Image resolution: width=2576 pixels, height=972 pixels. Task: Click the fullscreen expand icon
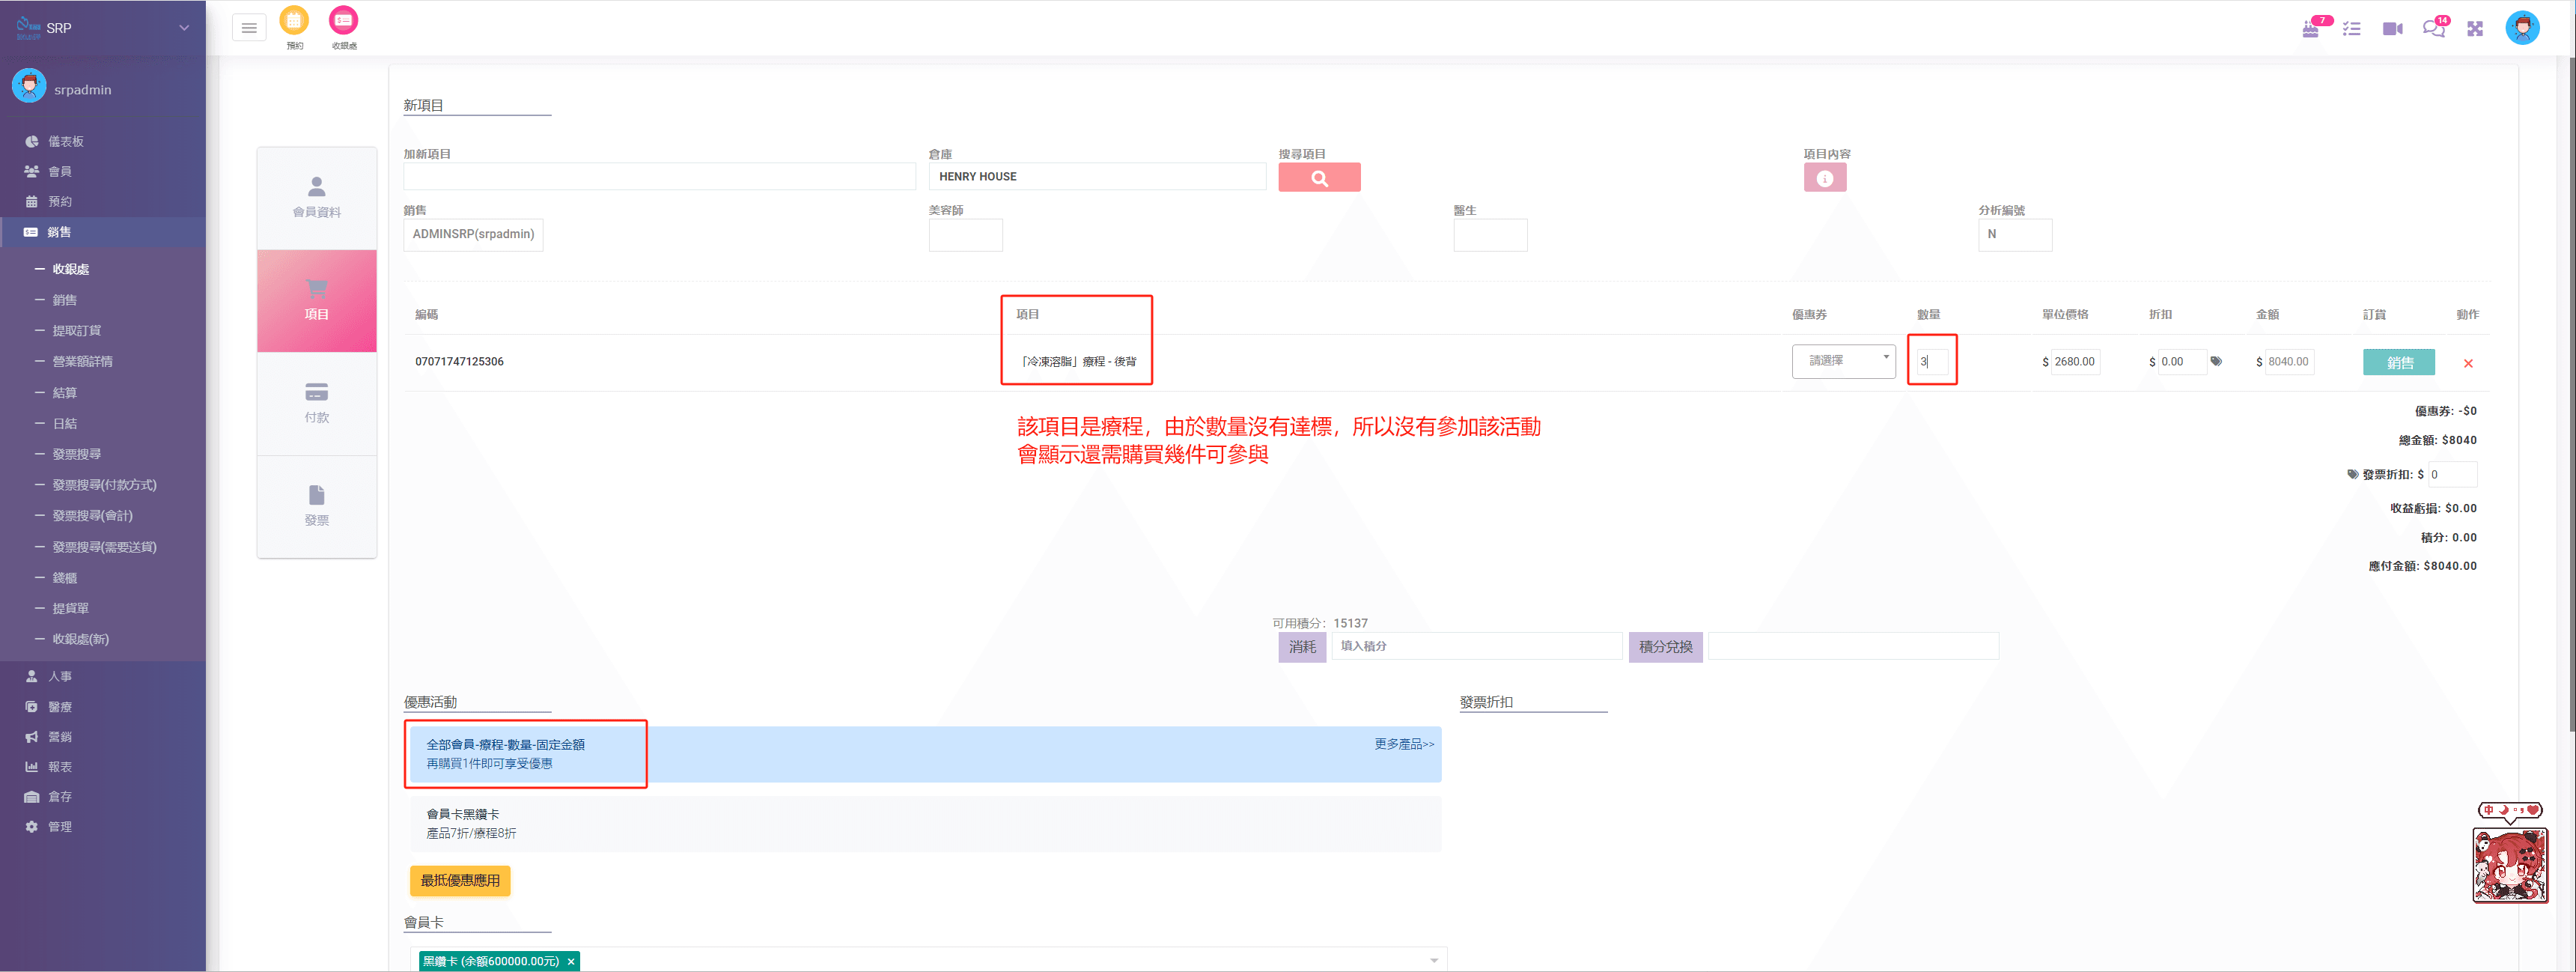(x=2474, y=29)
